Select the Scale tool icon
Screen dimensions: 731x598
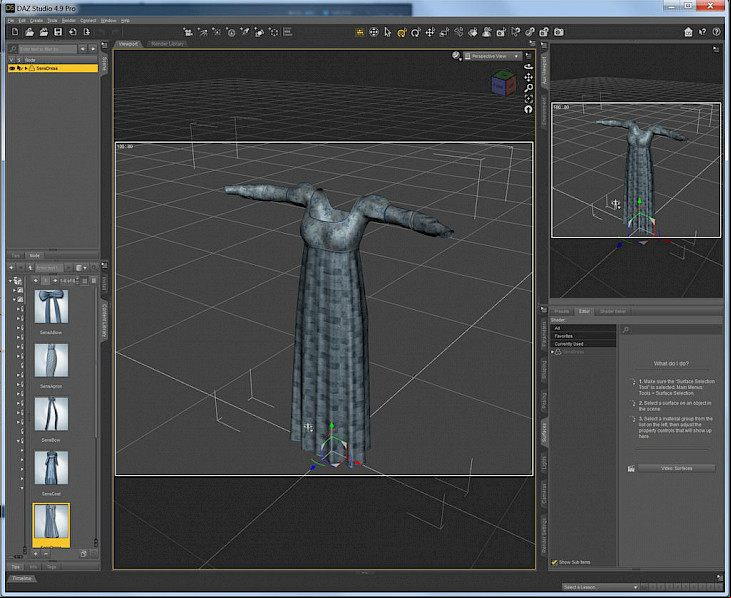444,32
